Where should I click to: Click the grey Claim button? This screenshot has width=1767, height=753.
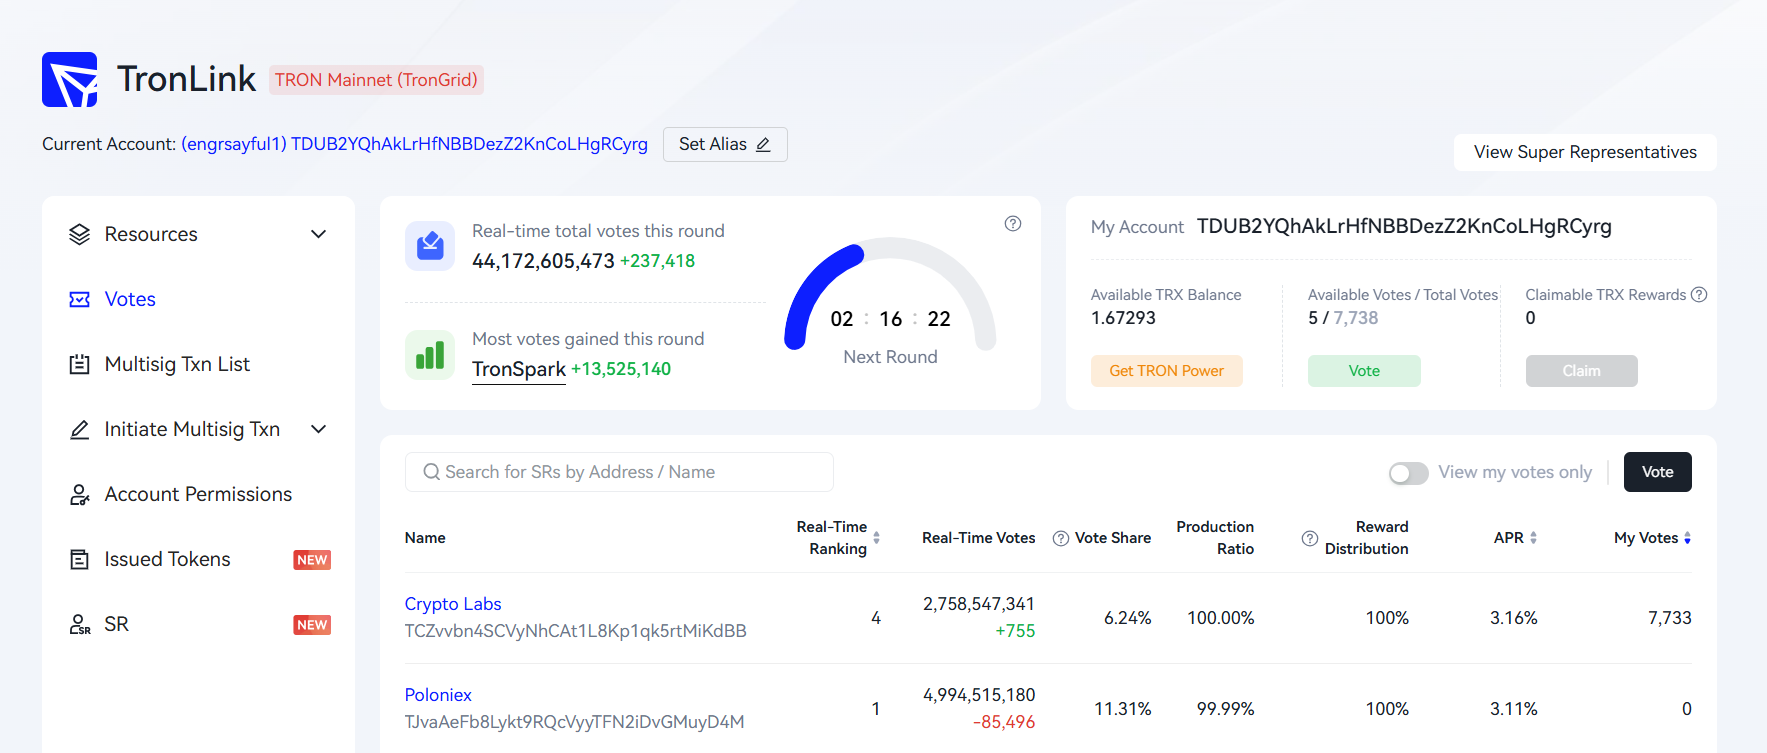point(1581,371)
